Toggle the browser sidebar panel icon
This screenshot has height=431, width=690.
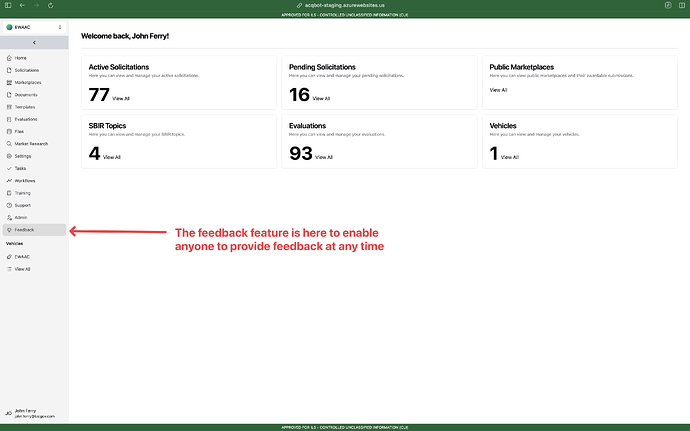pyautogui.click(x=8, y=5)
